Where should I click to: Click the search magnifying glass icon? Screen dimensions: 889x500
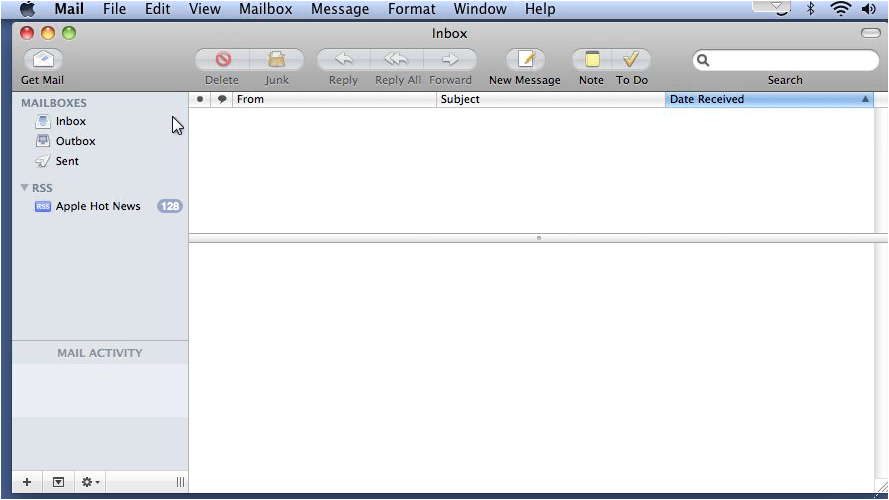click(x=703, y=60)
